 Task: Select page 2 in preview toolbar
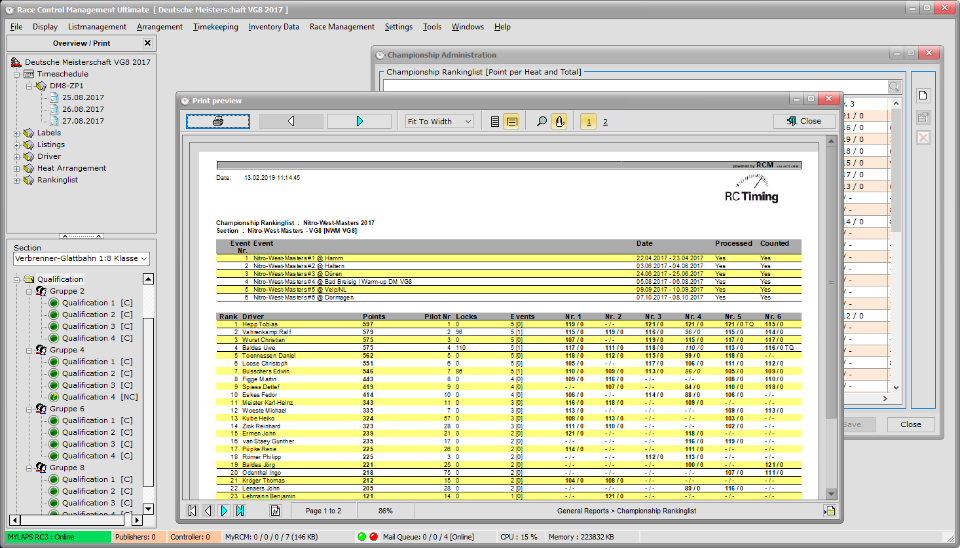pos(605,122)
